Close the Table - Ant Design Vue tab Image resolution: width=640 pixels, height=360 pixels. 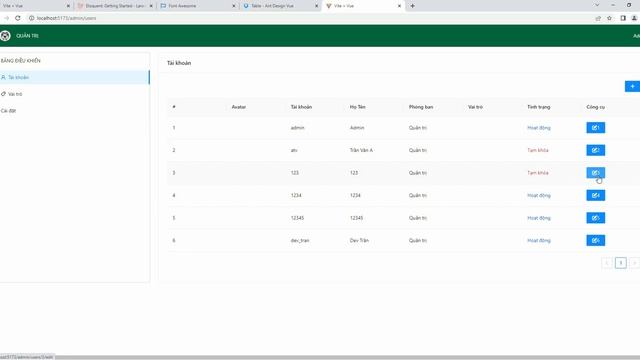[x=316, y=6]
